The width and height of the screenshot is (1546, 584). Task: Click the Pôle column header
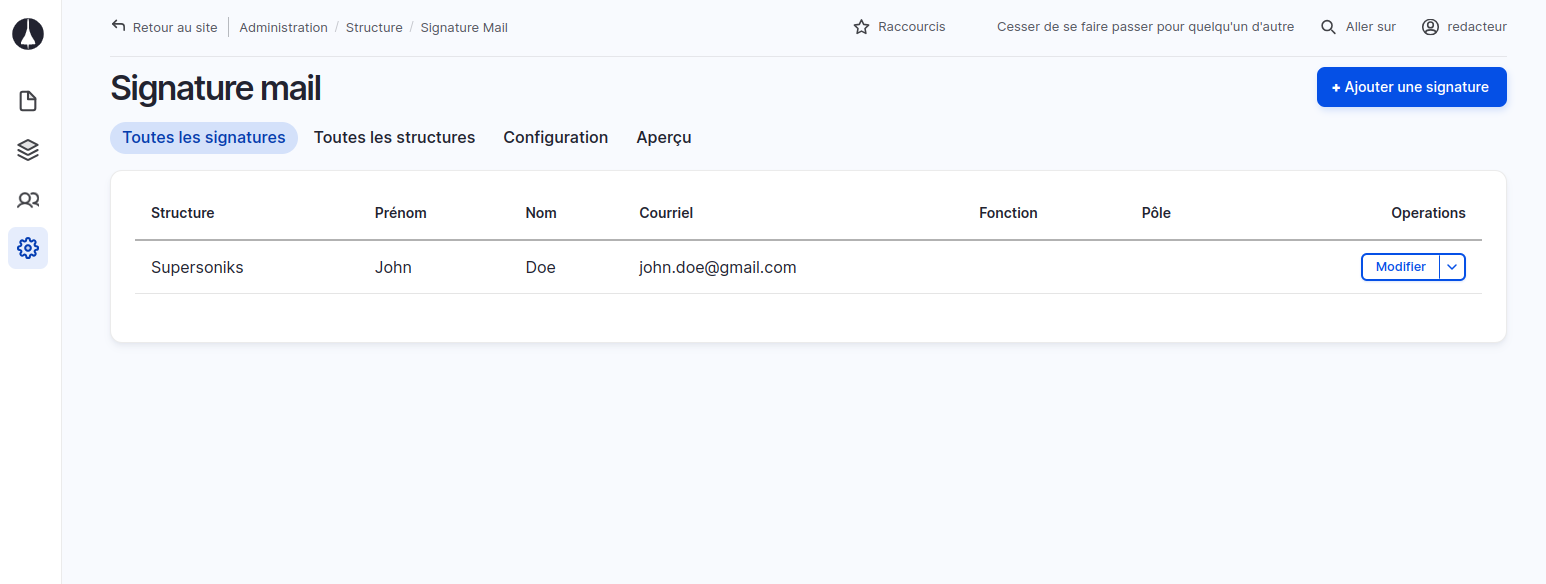1156,213
